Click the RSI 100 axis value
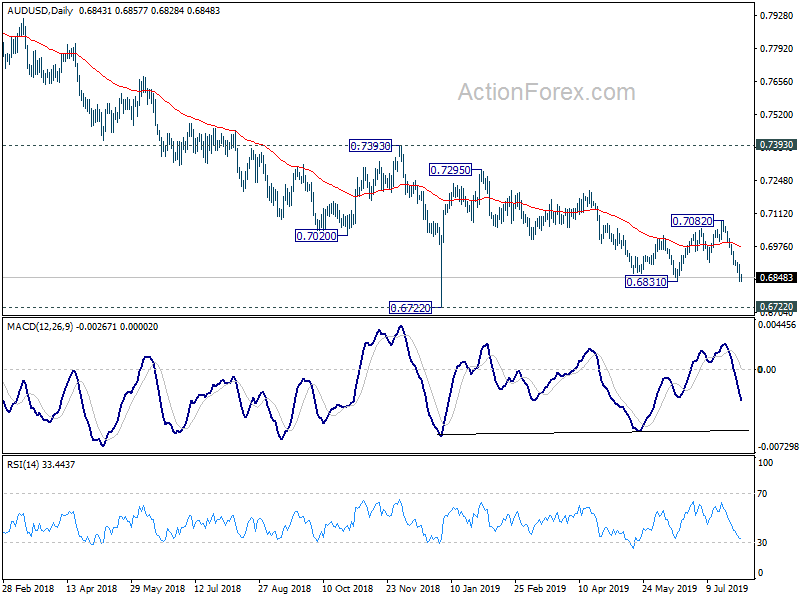Viewport: 800px width, 600px height. point(765,463)
